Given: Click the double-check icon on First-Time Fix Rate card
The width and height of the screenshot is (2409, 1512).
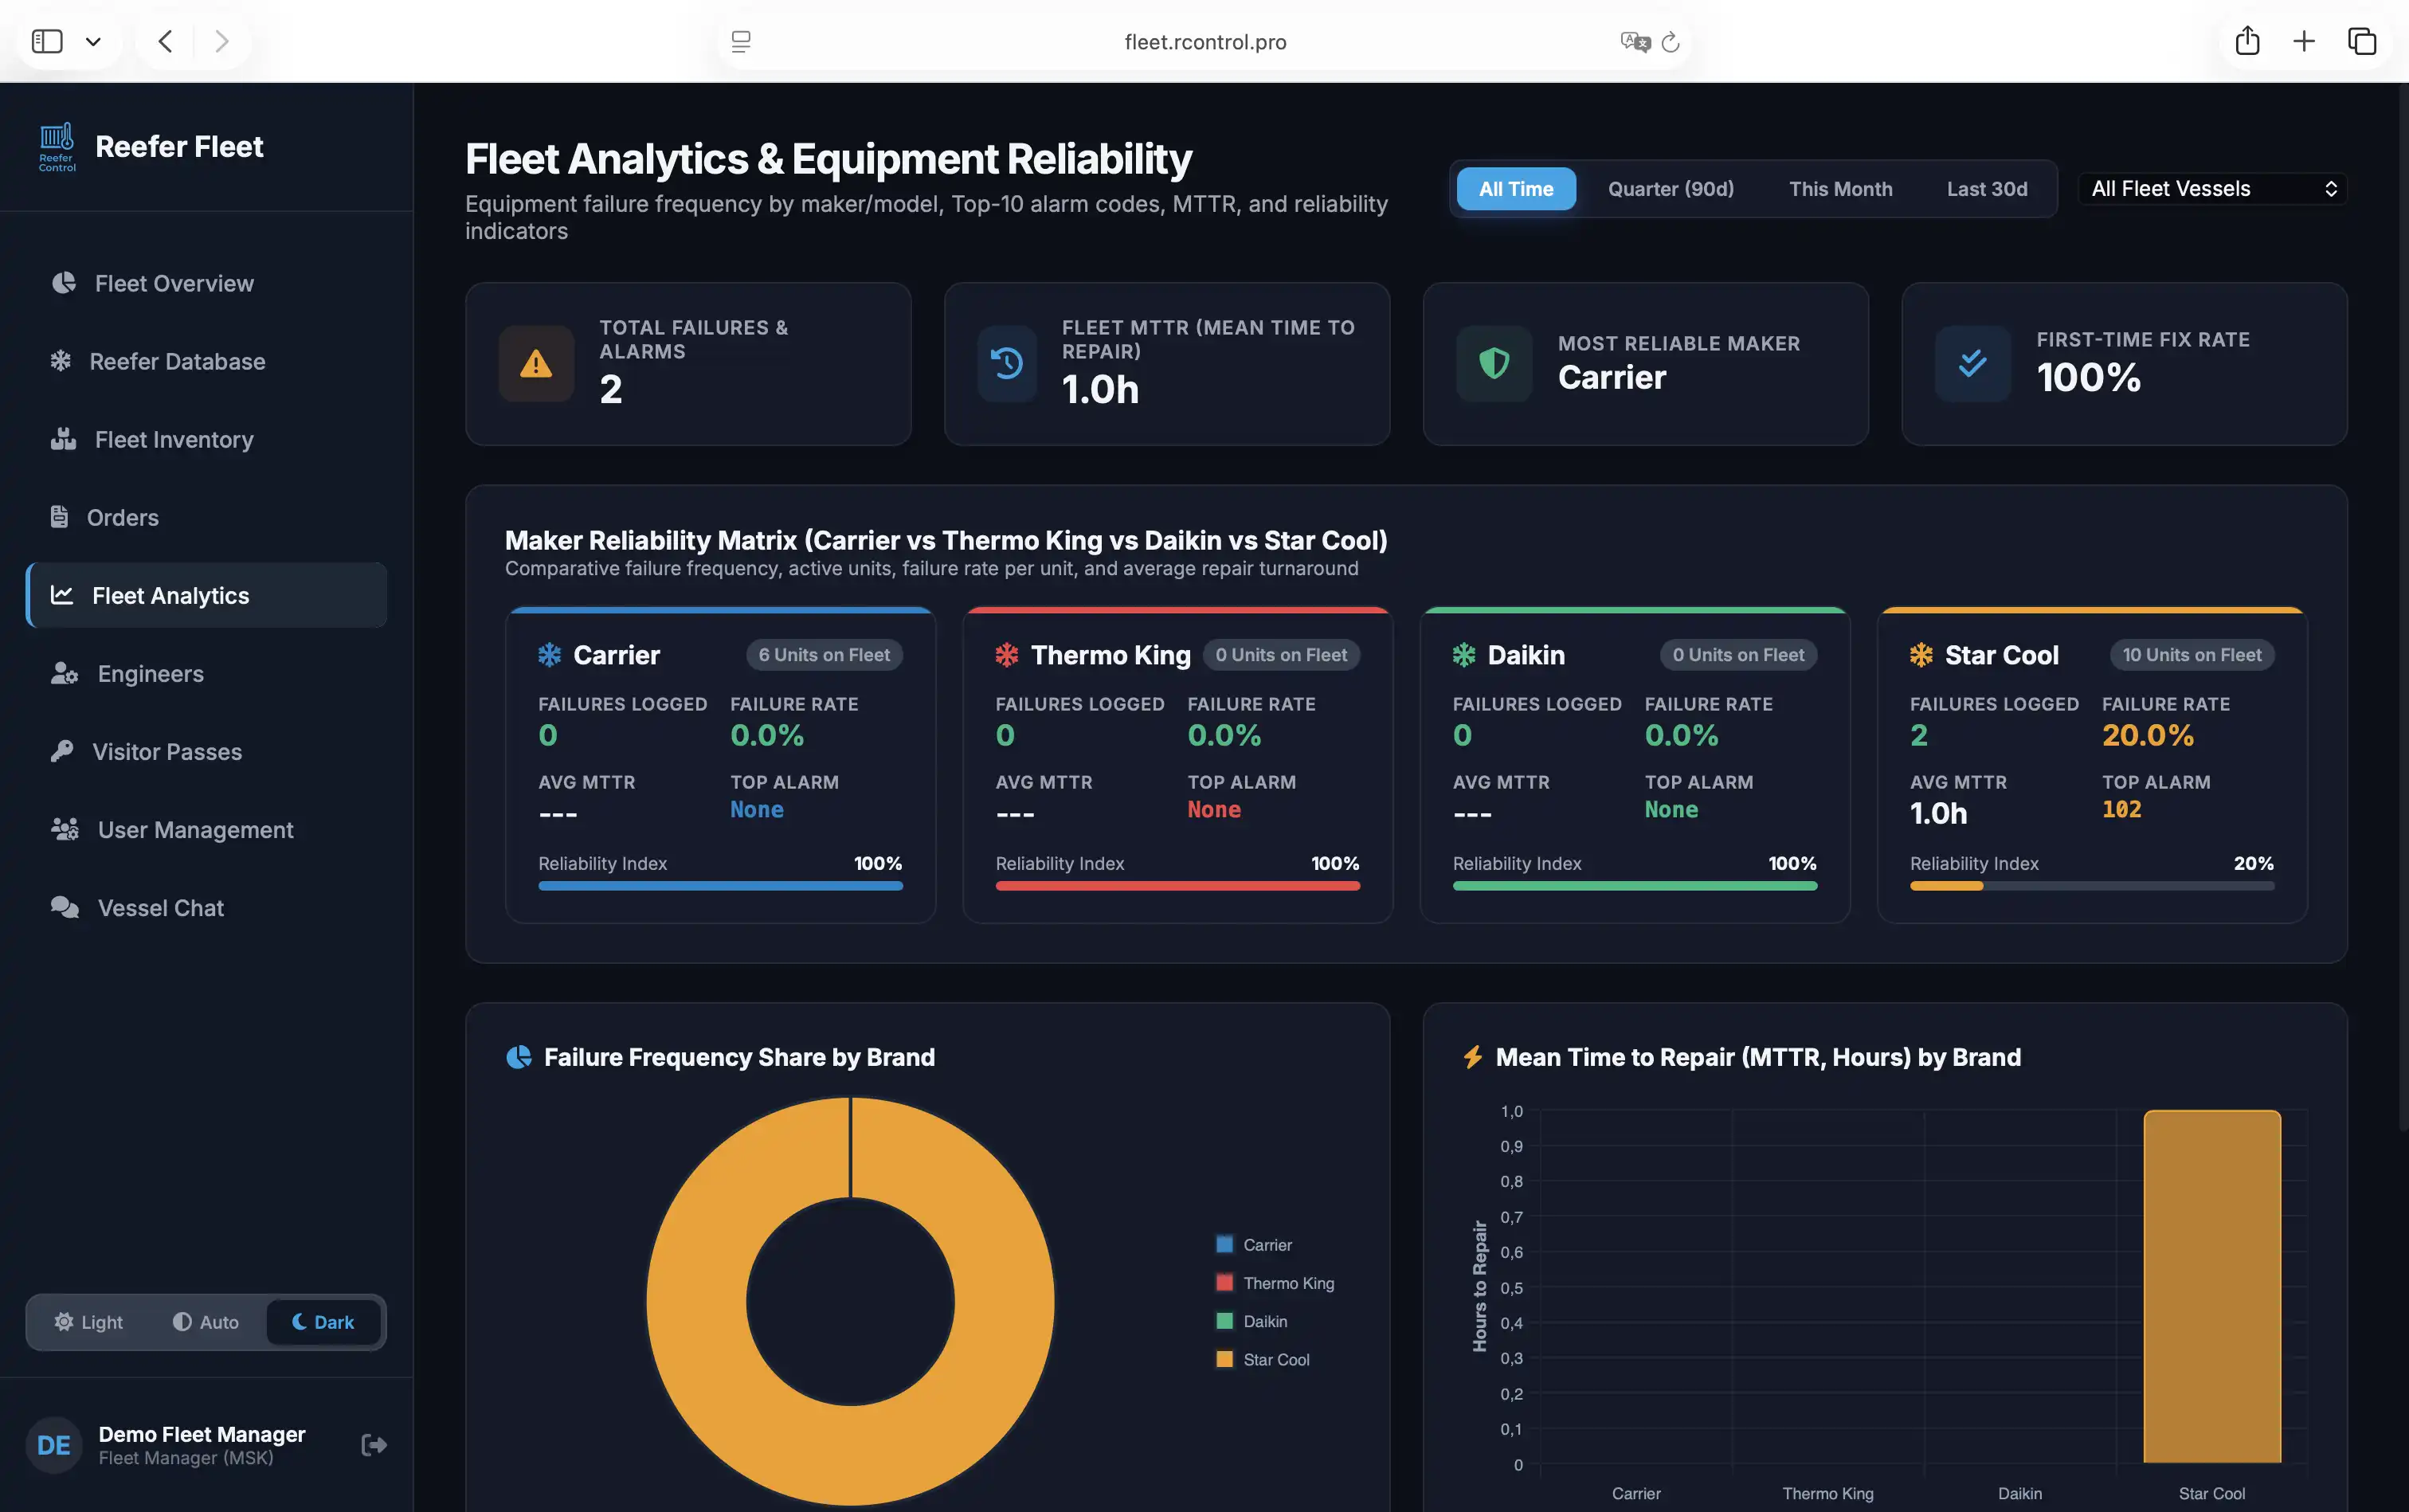Looking at the screenshot, I should pyautogui.click(x=1972, y=363).
